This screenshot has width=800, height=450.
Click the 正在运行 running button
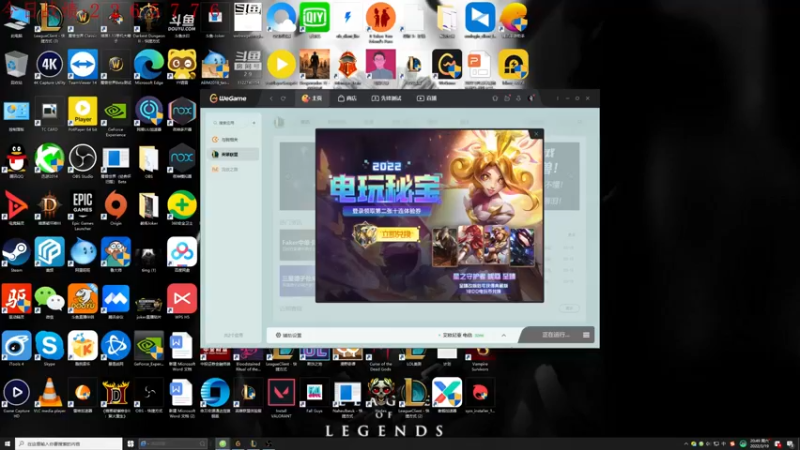pyautogui.click(x=555, y=335)
